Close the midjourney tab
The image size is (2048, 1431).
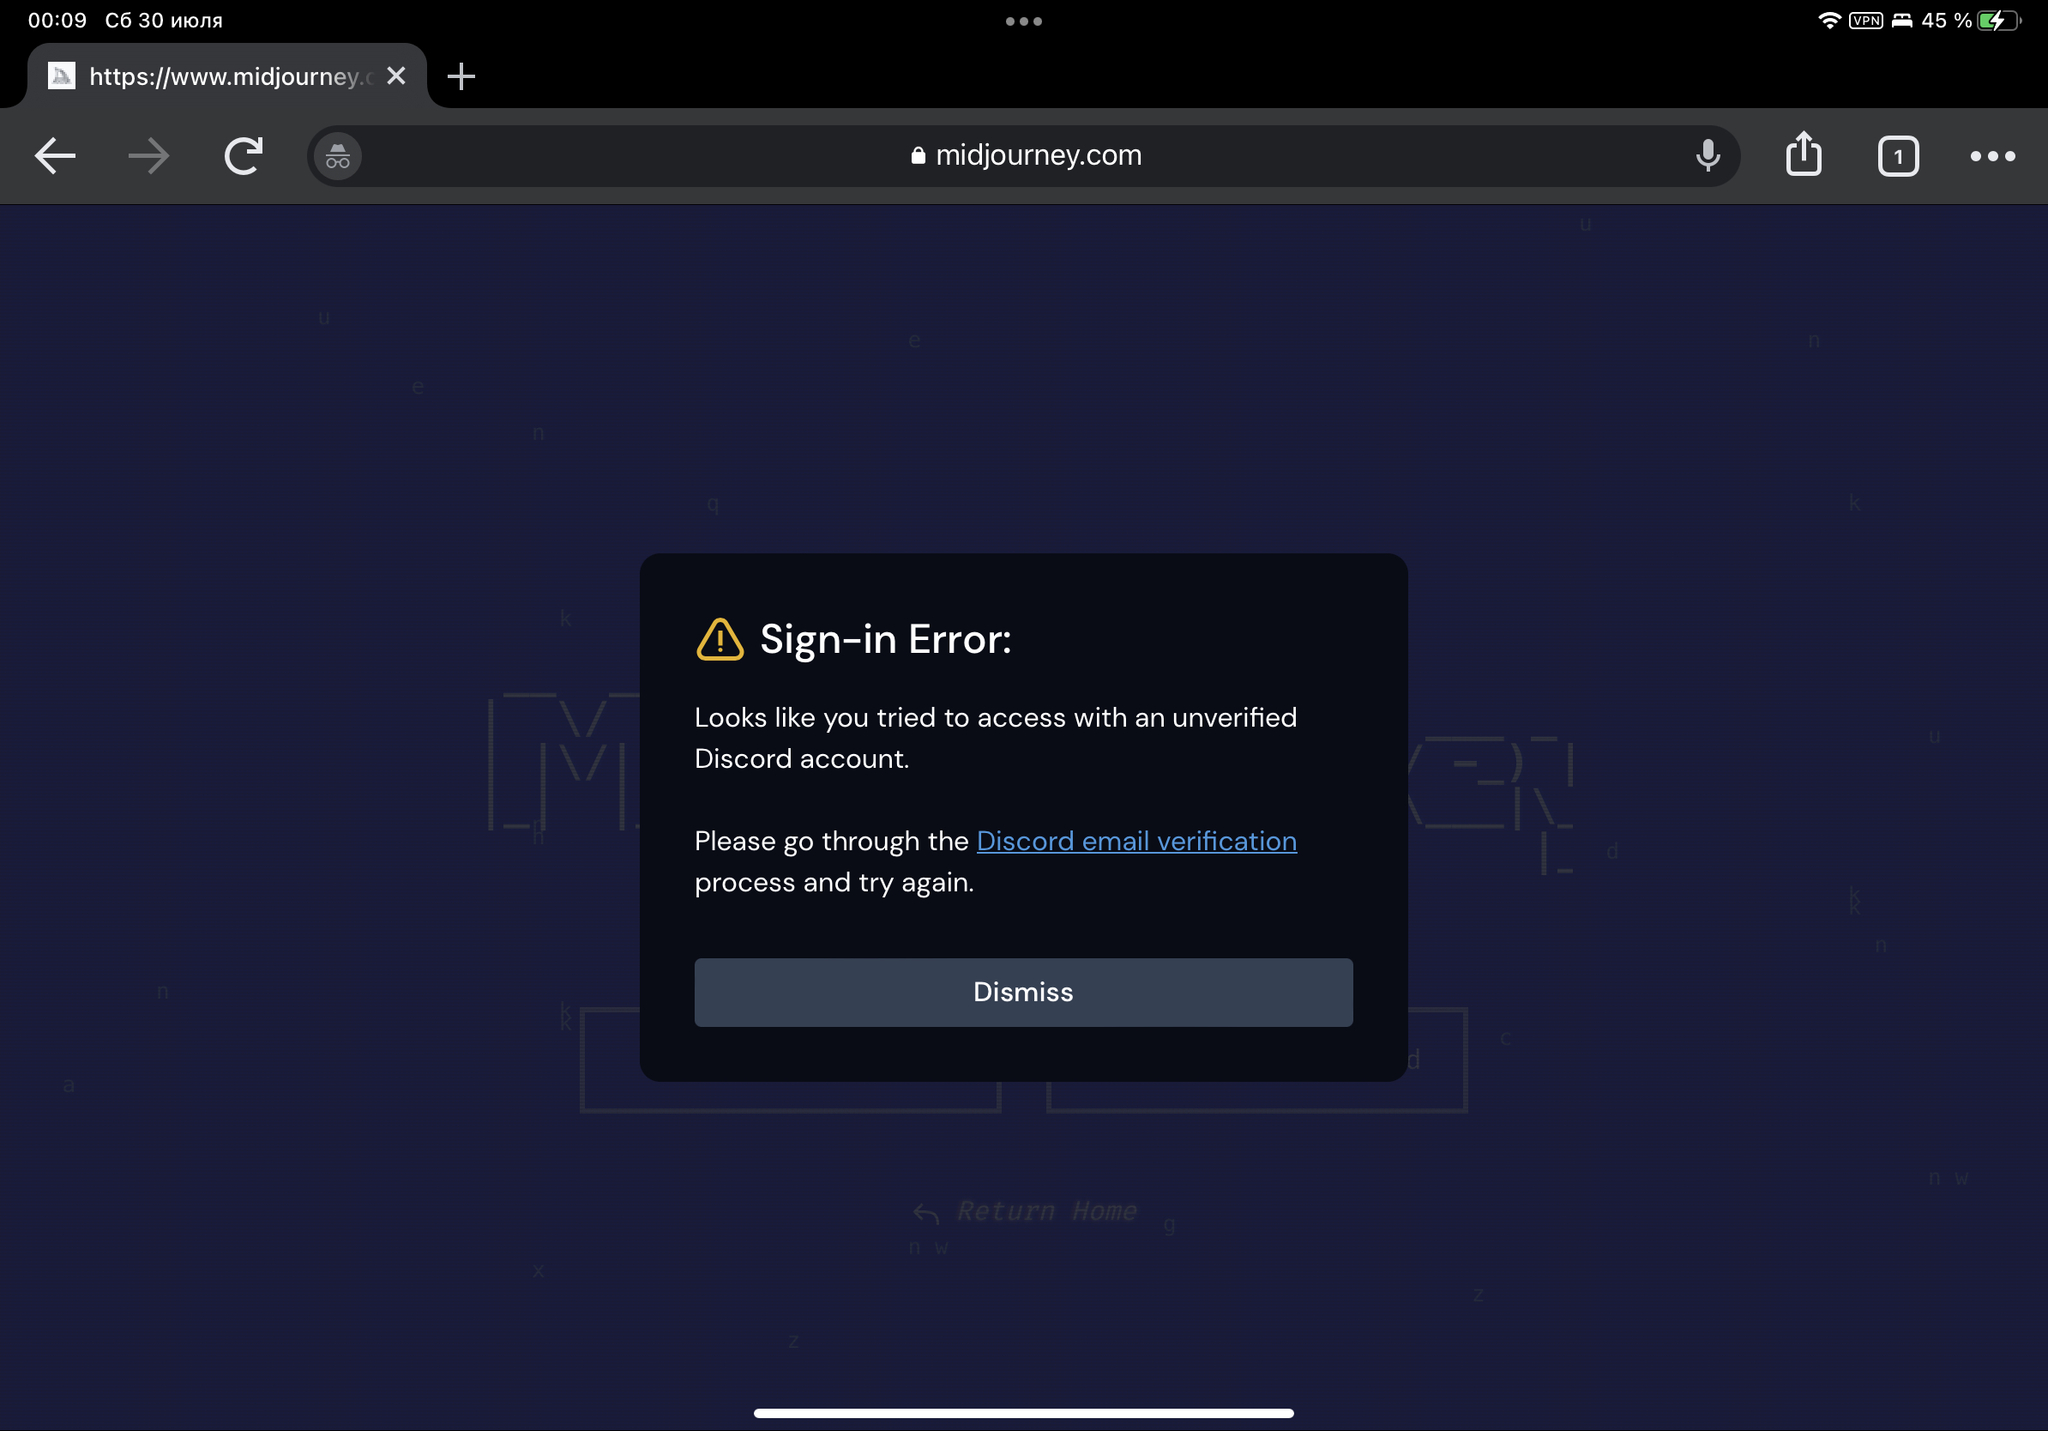click(397, 76)
